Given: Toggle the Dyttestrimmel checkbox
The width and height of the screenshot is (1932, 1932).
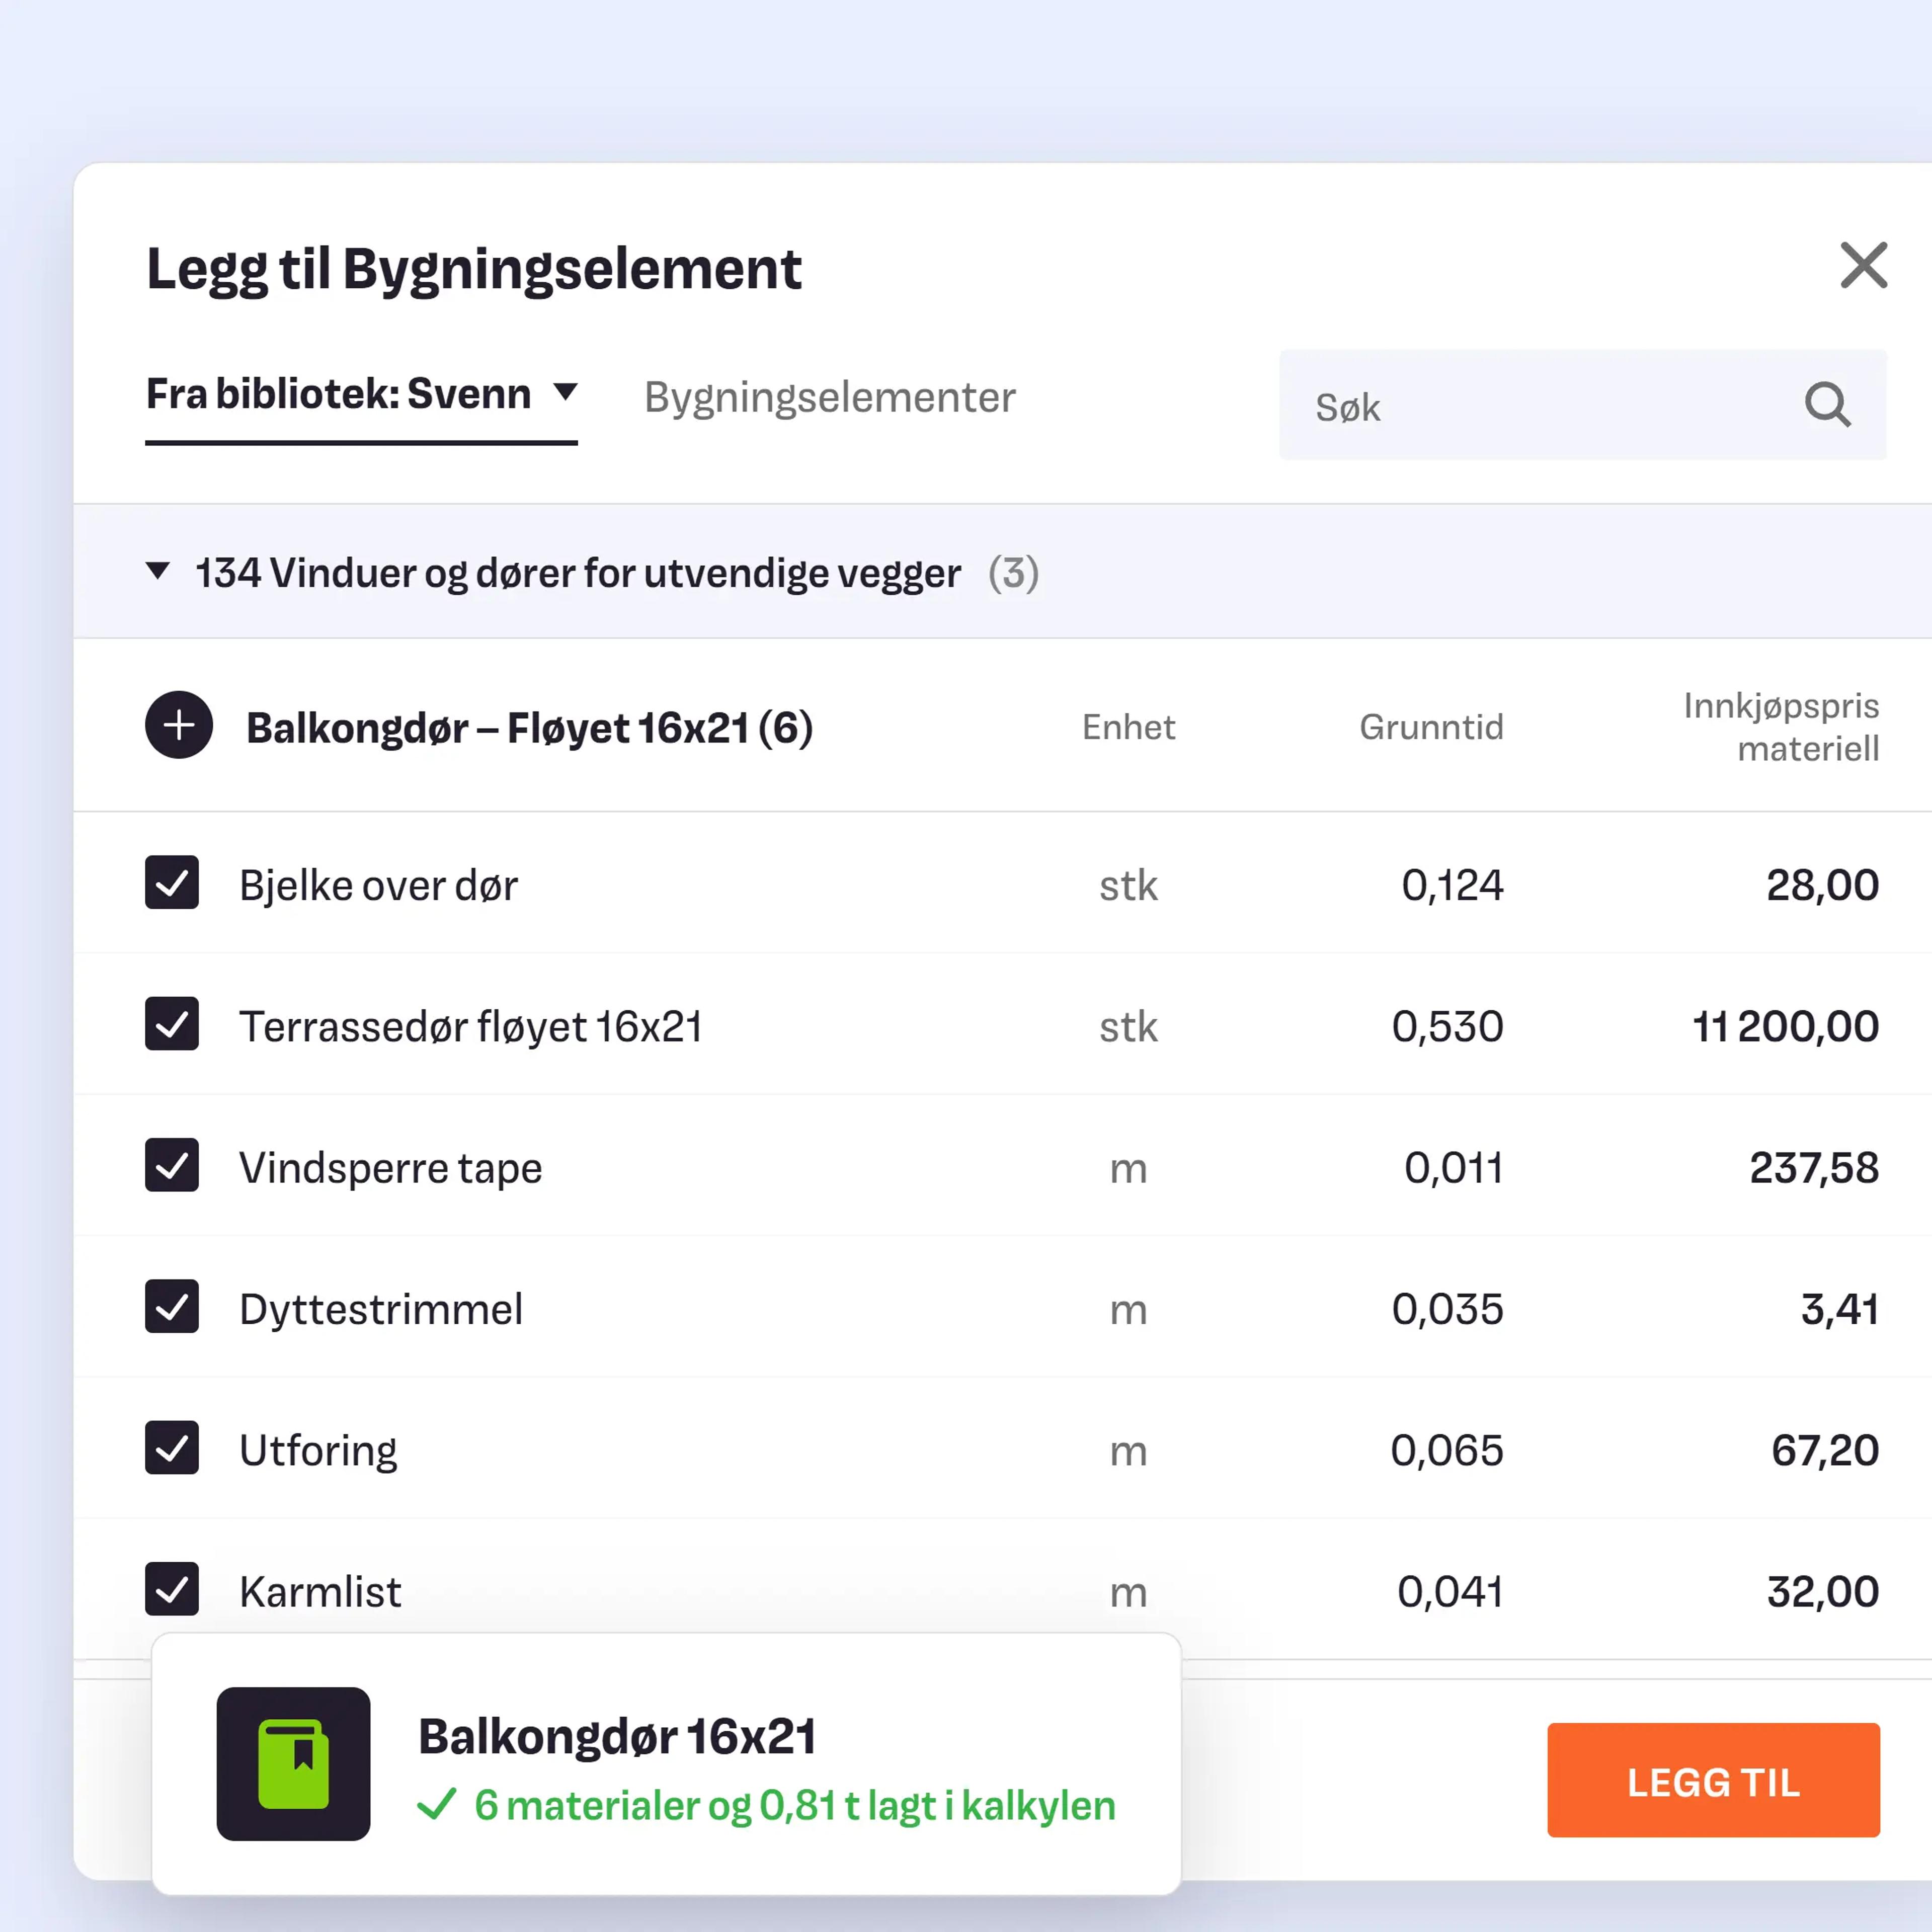Looking at the screenshot, I should (x=172, y=1307).
